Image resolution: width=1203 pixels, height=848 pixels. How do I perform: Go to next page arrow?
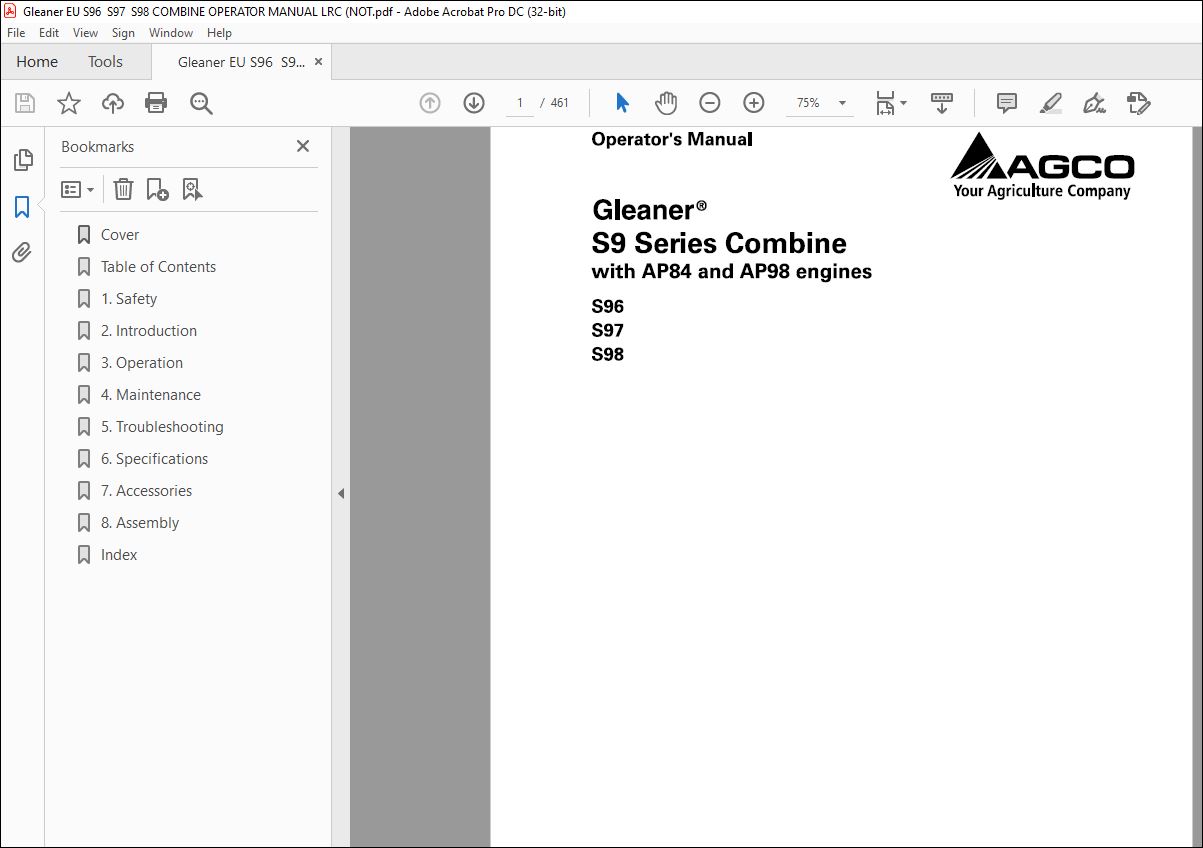coord(474,103)
